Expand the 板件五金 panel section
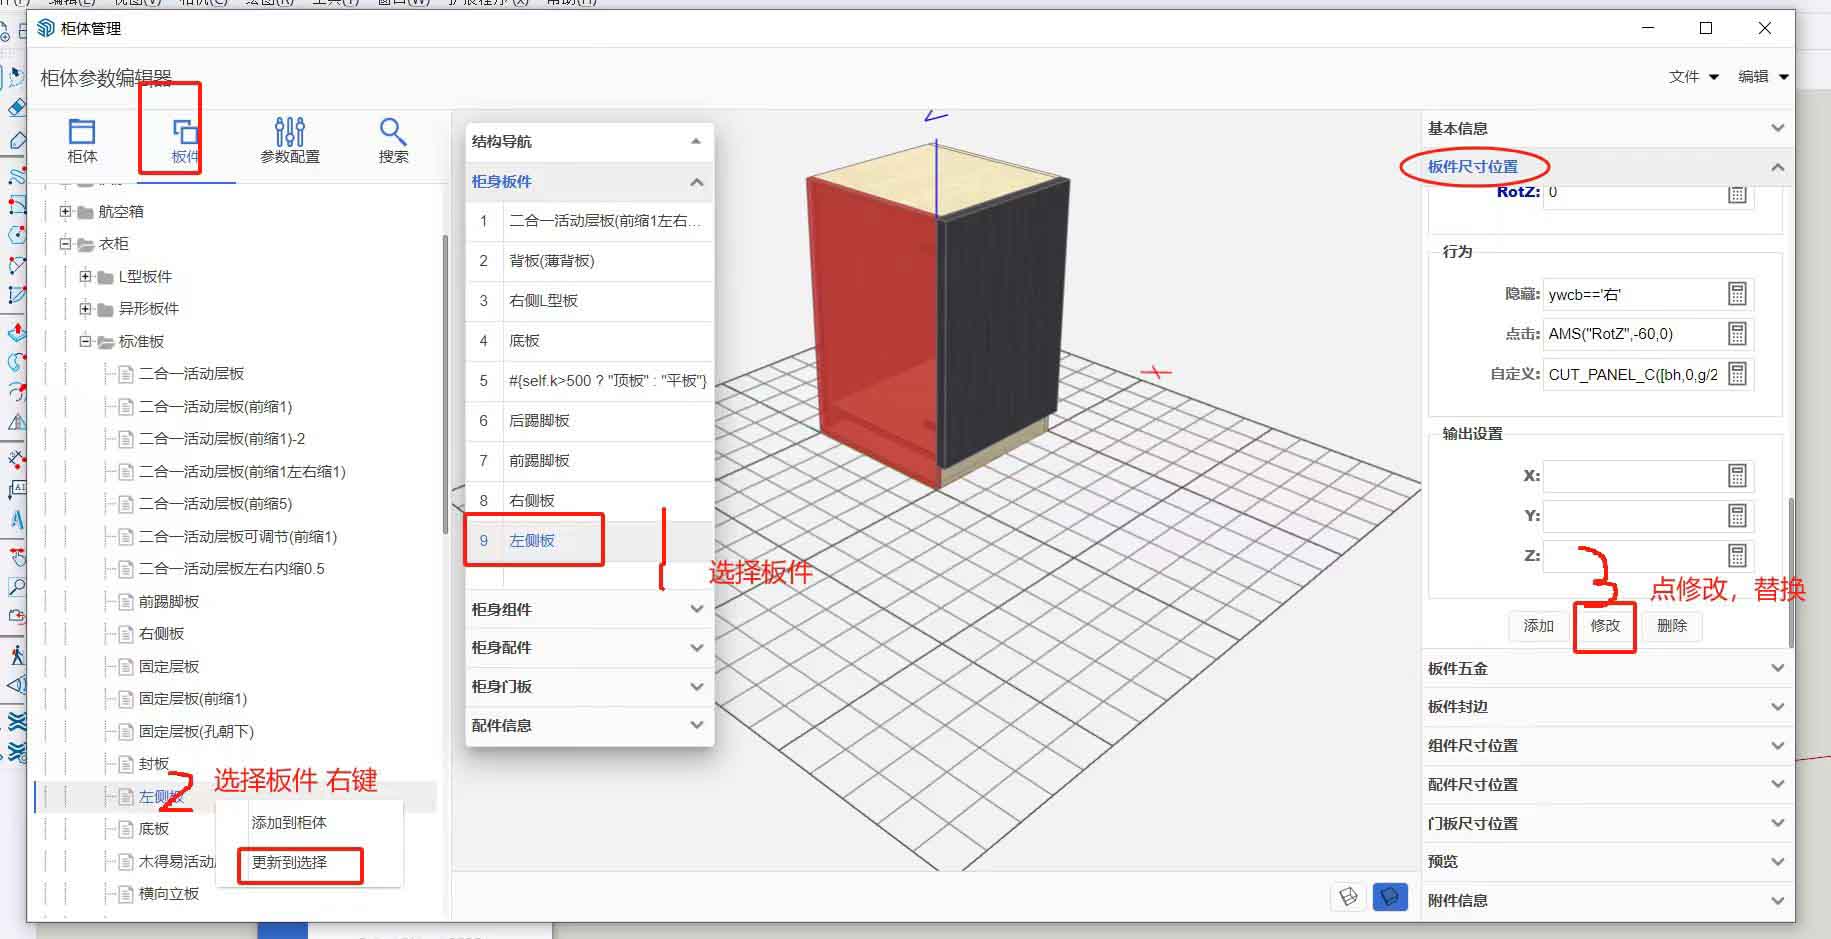 (x=1603, y=668)
